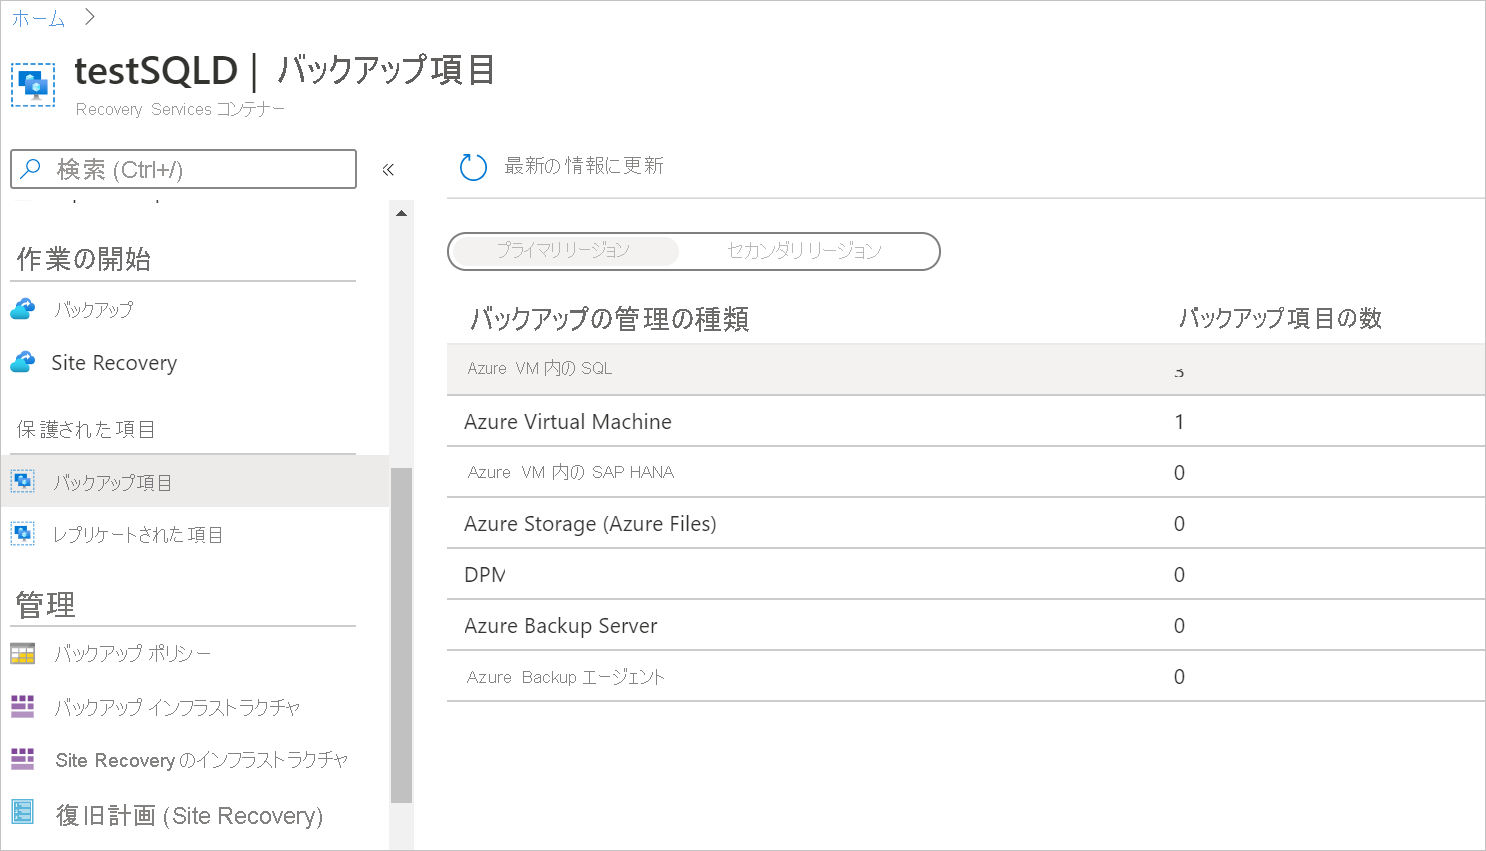The width and height of the screenshot is (1486, 851).
Task: Switch to セカンダリ リージョン toggle option
Action: pos(805,251)
